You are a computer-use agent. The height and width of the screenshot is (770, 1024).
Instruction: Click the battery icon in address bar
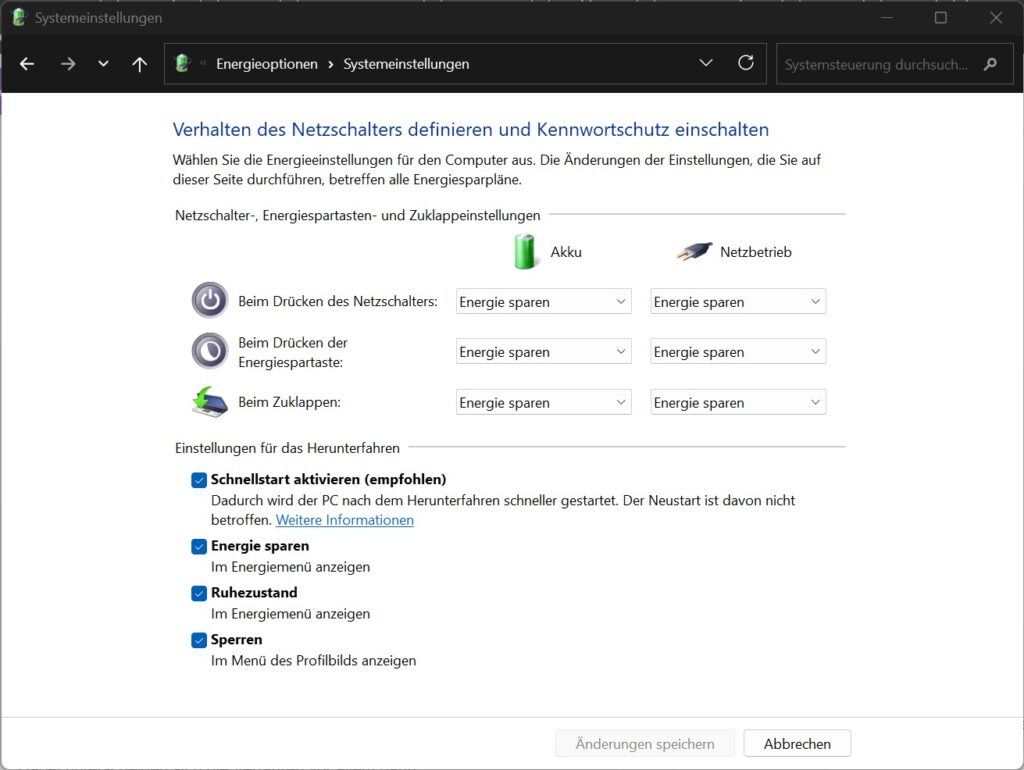[183, 63]
